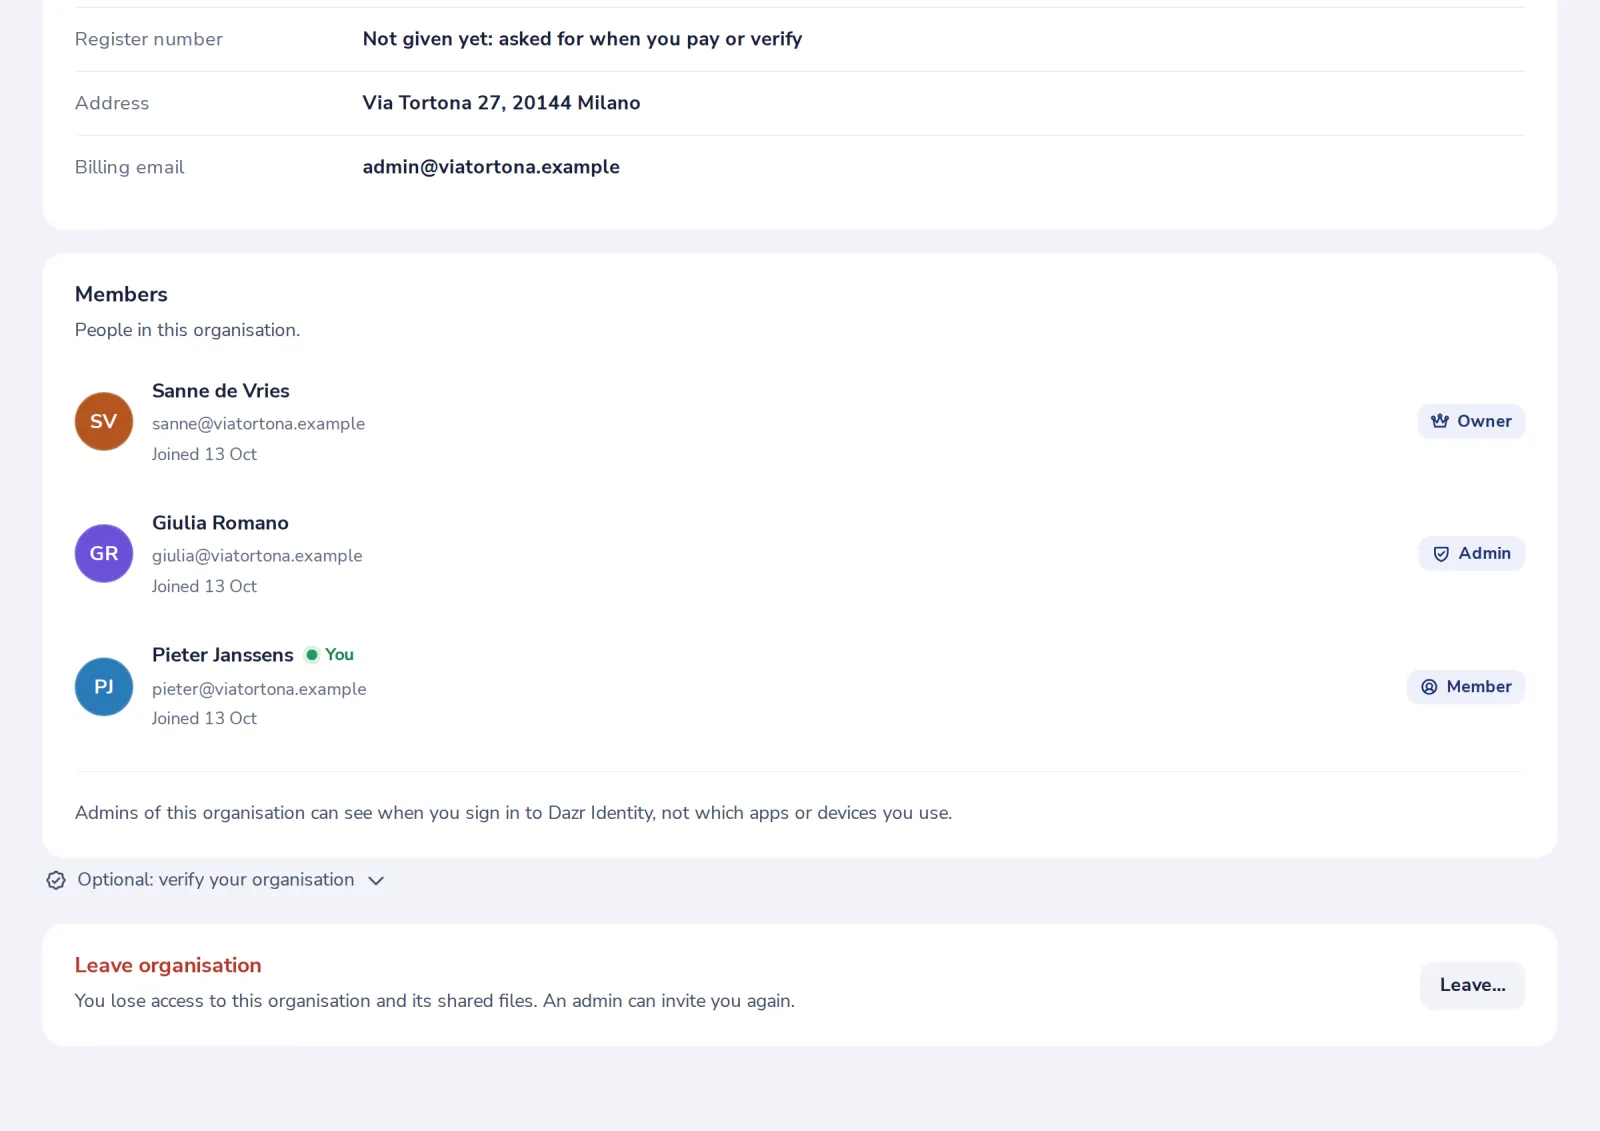Select the Owner role badge
Screen dimensions: 1600x1131
[x=1471, y=421]
